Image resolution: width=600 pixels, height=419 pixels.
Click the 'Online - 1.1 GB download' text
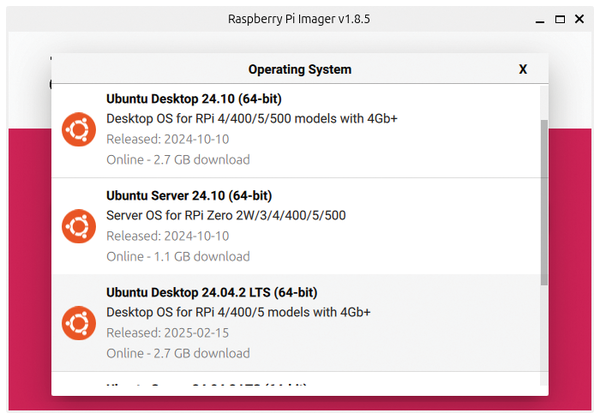(x=177, y=256)
